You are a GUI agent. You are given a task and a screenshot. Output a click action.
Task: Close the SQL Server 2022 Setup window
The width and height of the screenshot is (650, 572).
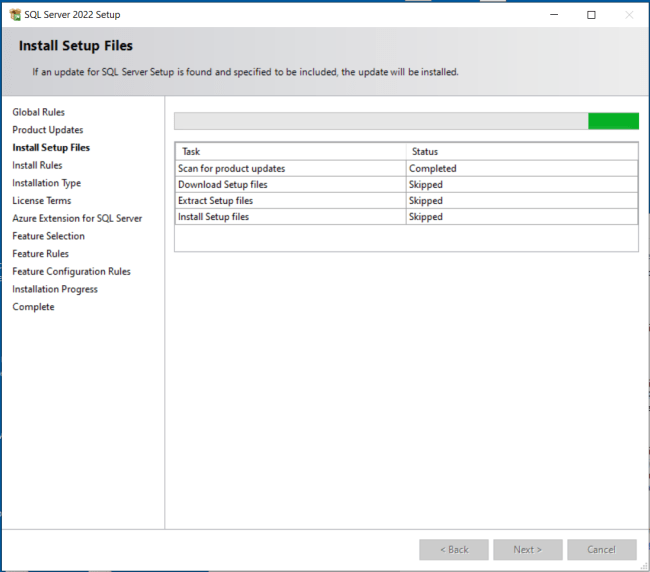point(629,15)
